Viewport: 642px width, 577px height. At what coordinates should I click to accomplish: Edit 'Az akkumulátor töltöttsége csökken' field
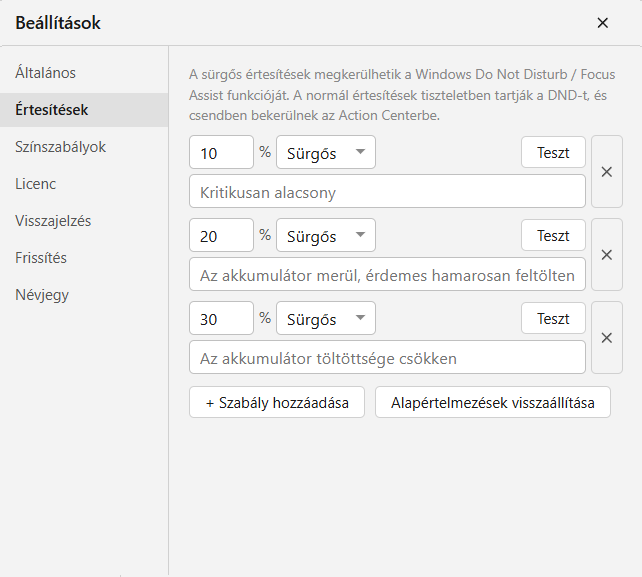coord(387,357)
